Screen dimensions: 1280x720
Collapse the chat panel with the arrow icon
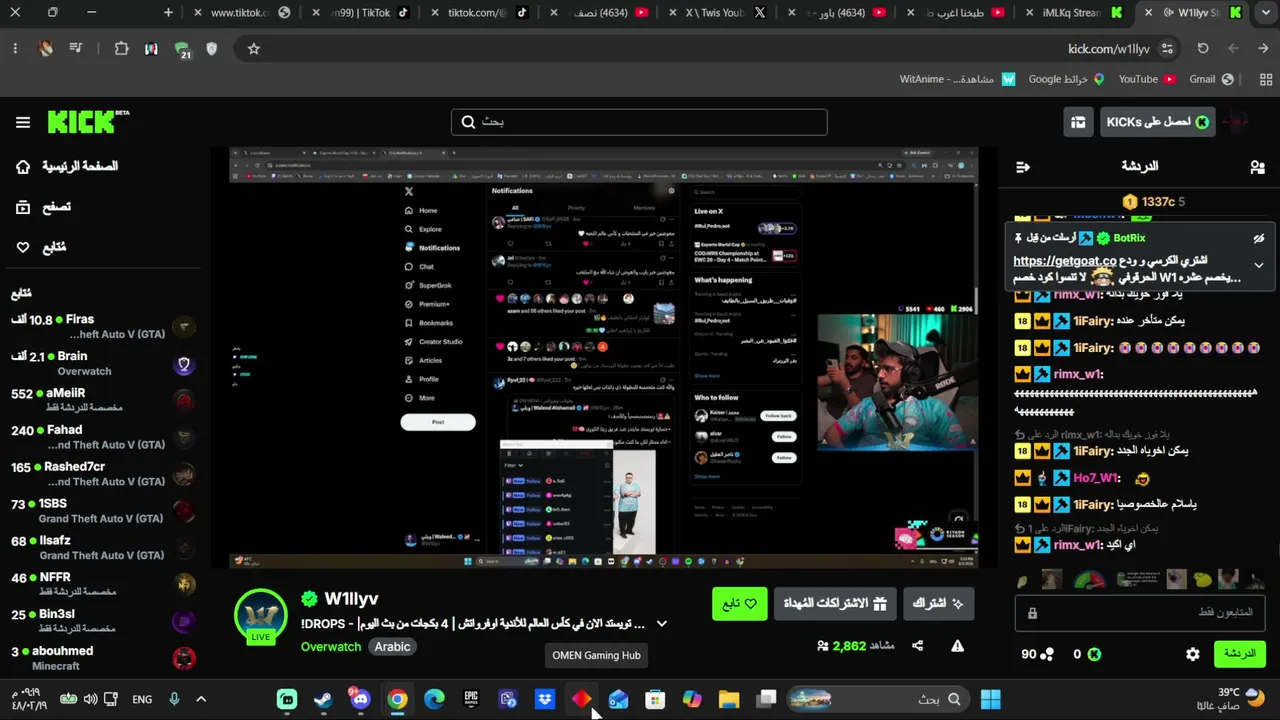(x=1022, y=167)
